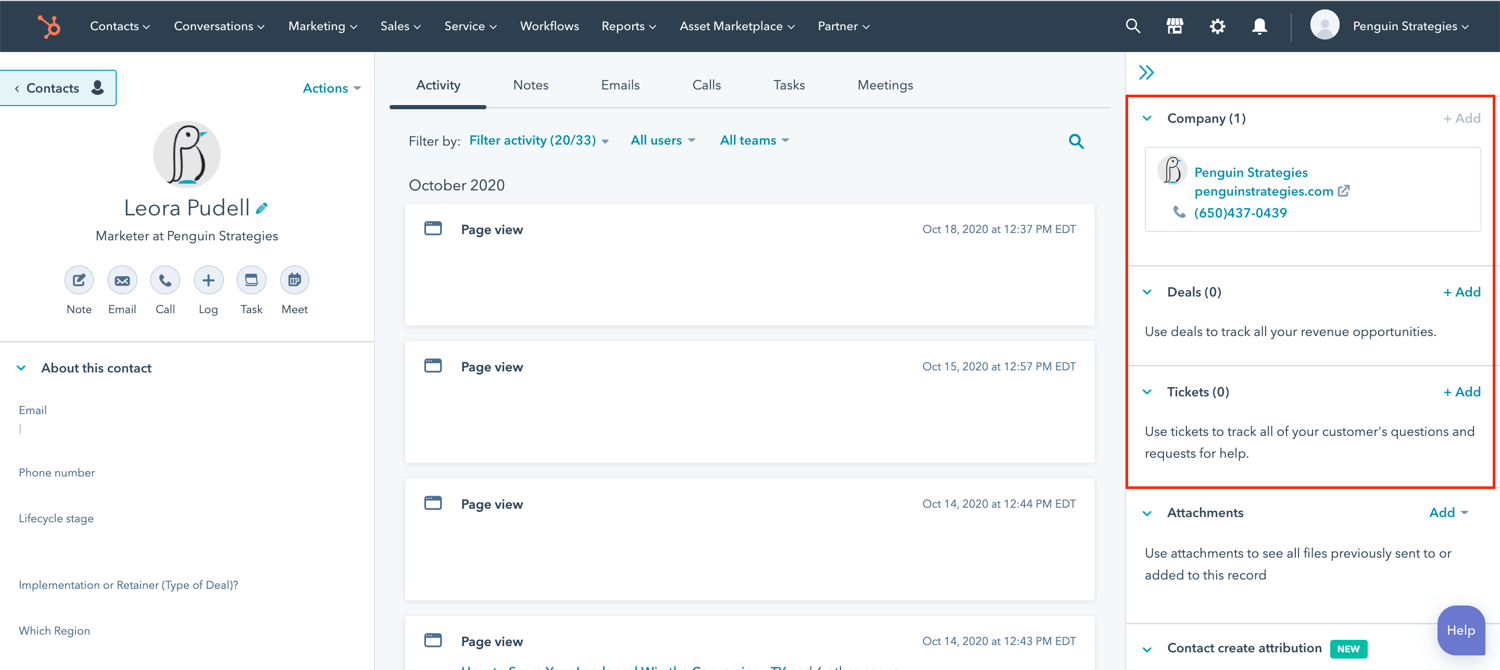Open the Log activity icon
Image resolution: width=1500 pixels, height=670 pixels.
(x=208, y=281)
